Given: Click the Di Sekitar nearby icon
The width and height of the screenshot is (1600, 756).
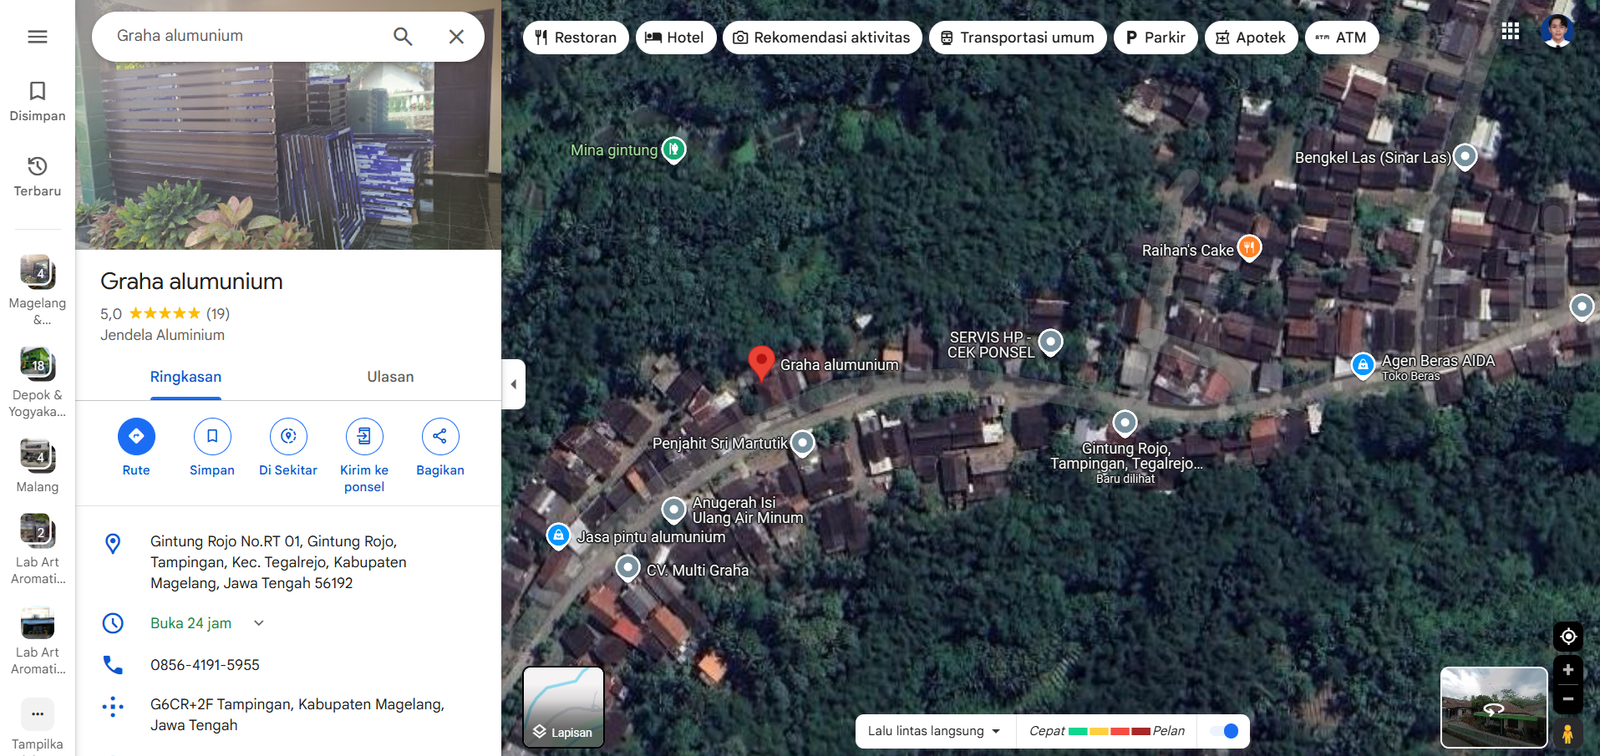Looking at the screenshot, I should click(x=288, y=436).
